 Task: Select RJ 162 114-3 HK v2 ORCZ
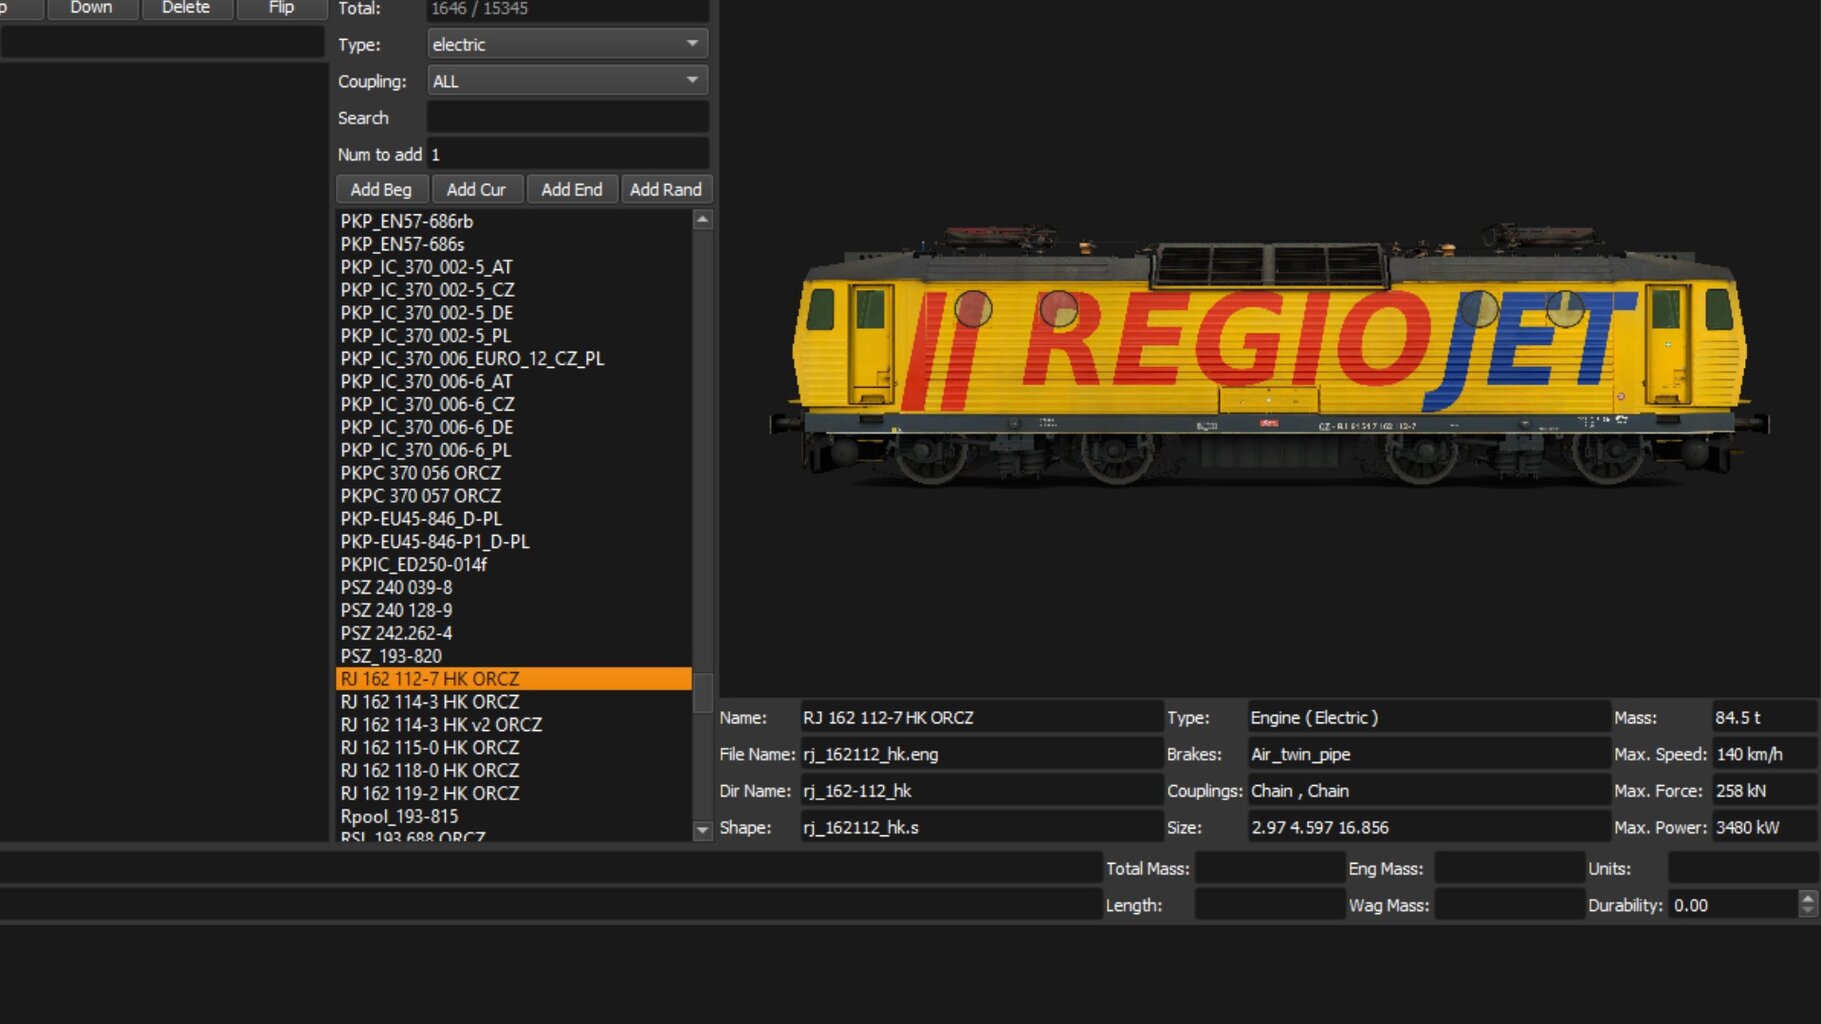(x=441, y=725)
